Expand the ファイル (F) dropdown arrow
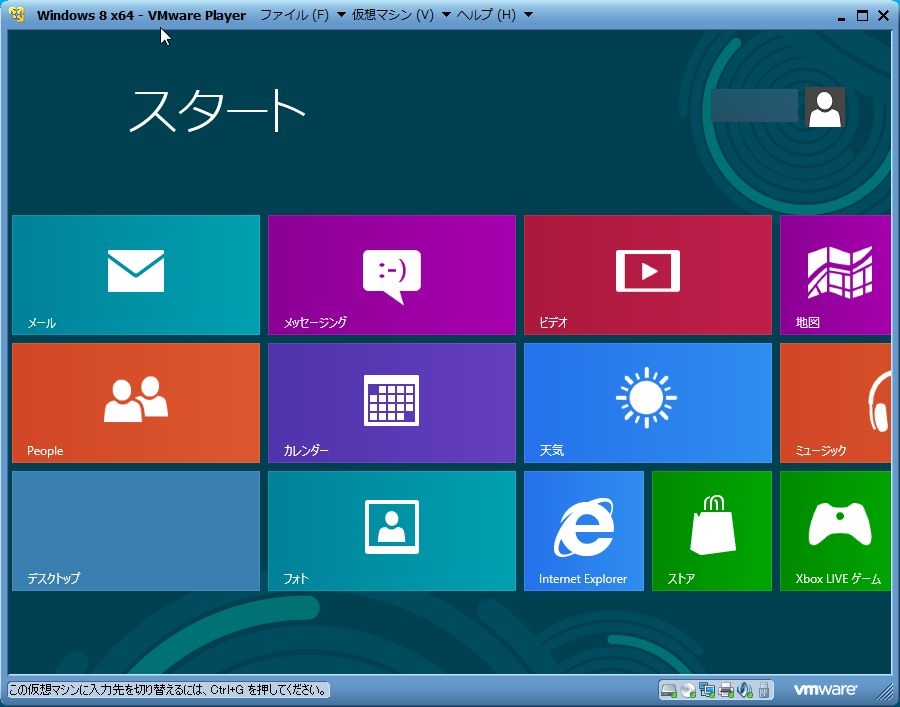The width and height of the screenshot is (900, 707). (x=341, y=15)
